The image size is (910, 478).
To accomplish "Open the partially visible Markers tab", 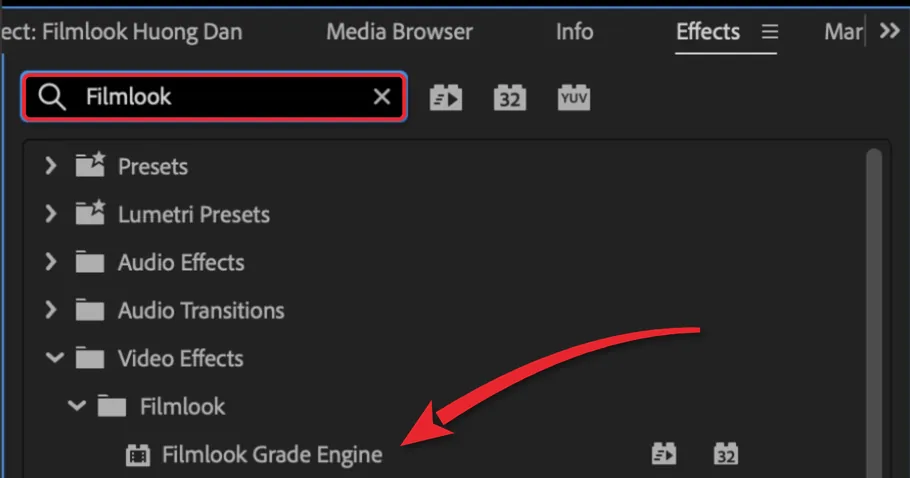I will click(843, 31).
